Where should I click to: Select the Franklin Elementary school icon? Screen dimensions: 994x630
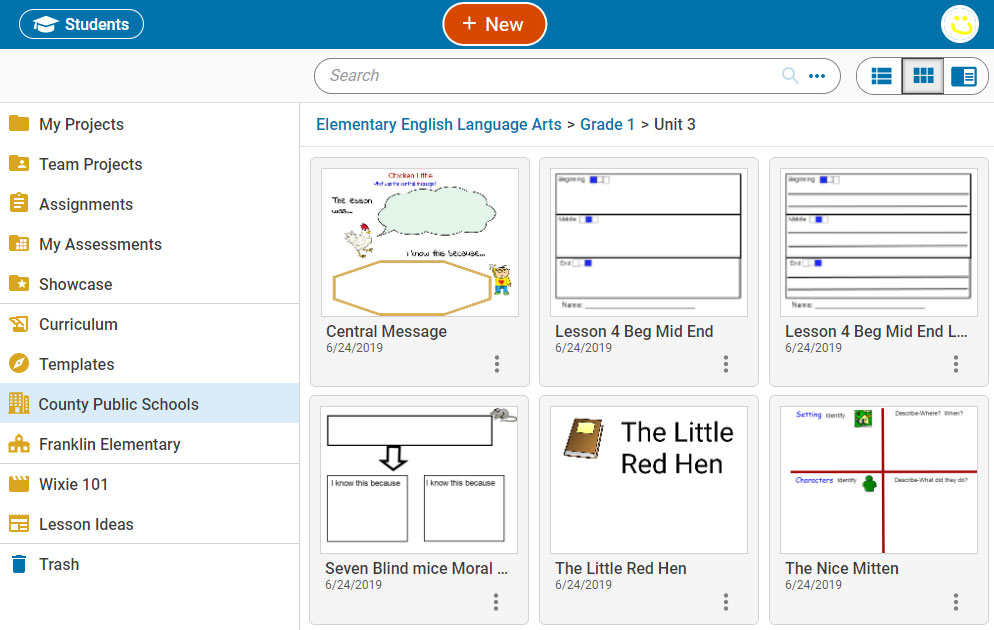(x=19, y=444)
